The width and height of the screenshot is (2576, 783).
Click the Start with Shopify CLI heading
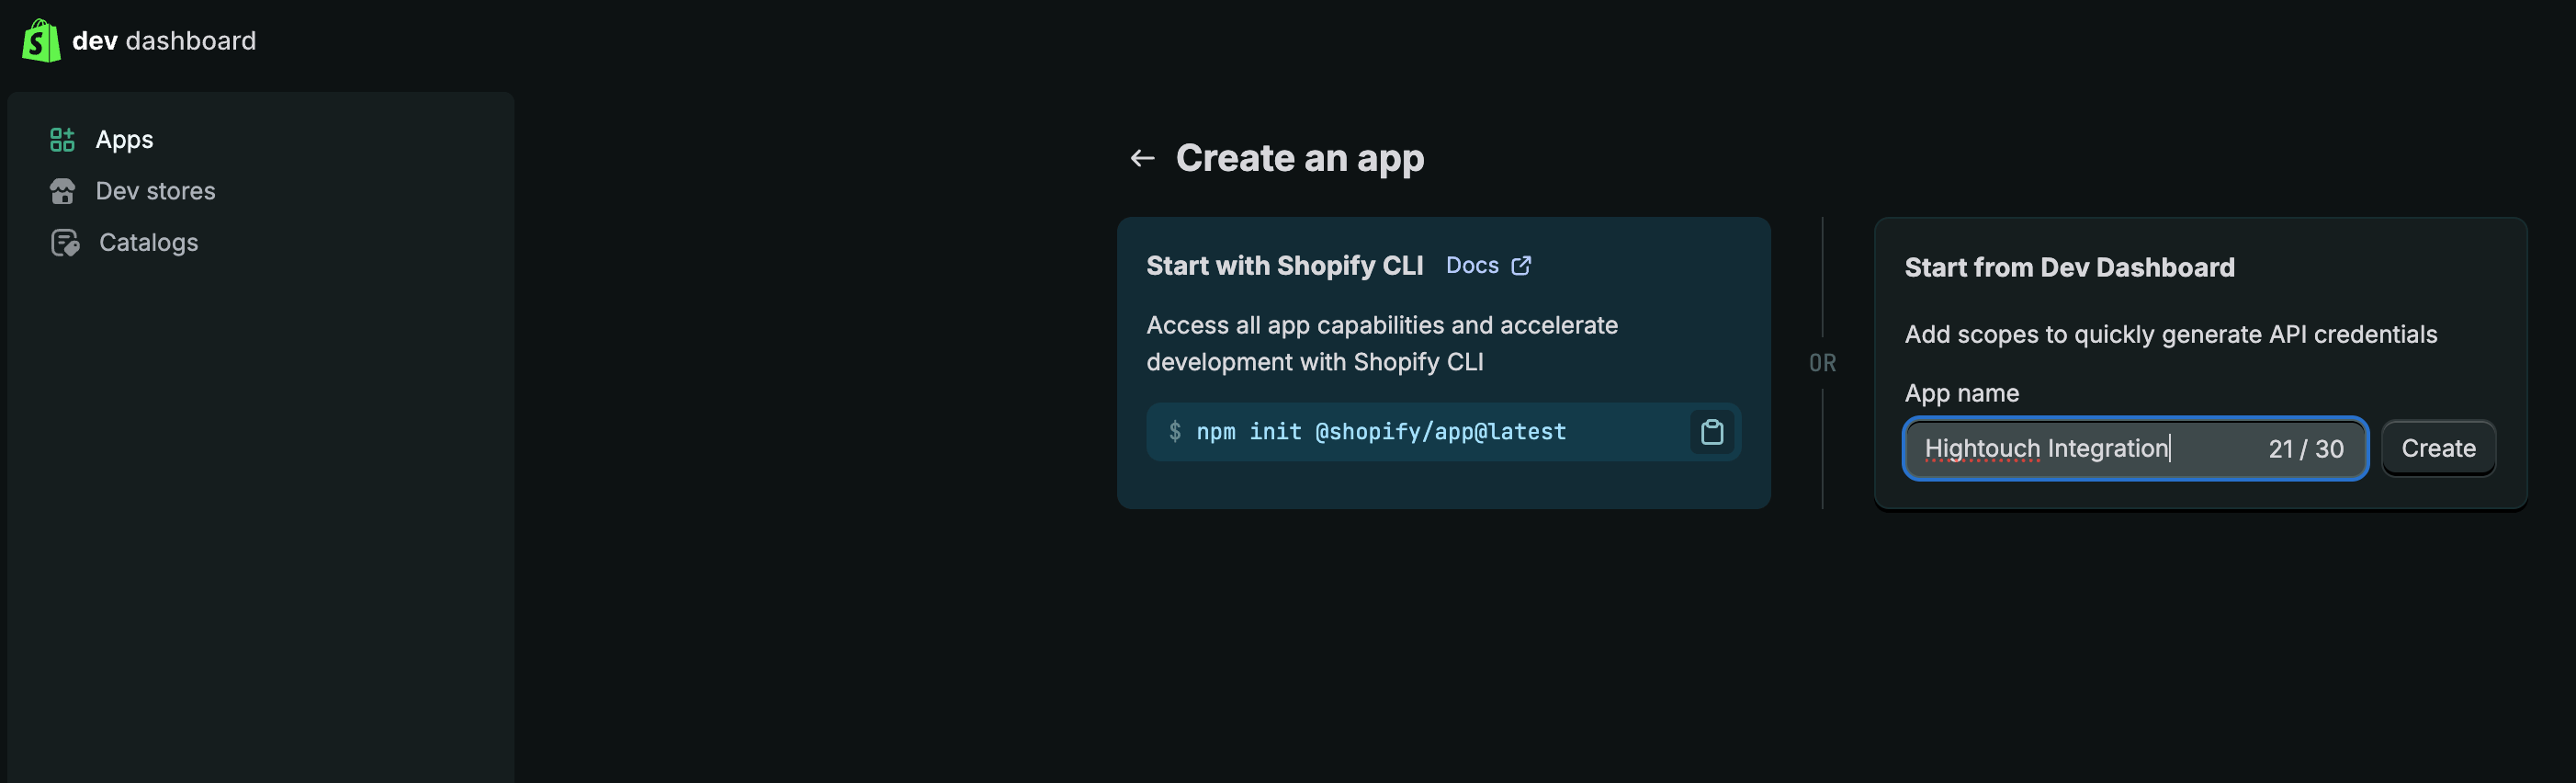(1284, 265)
